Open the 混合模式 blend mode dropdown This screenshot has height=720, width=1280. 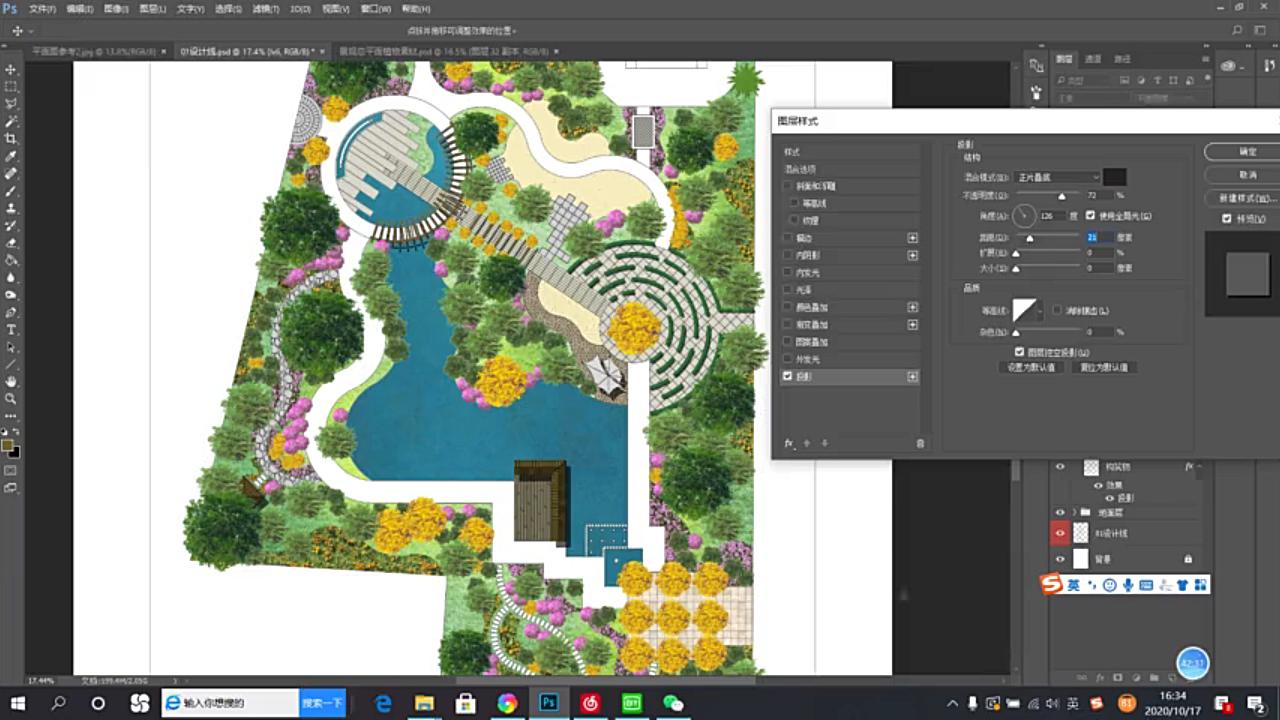tap(1057, 177)
